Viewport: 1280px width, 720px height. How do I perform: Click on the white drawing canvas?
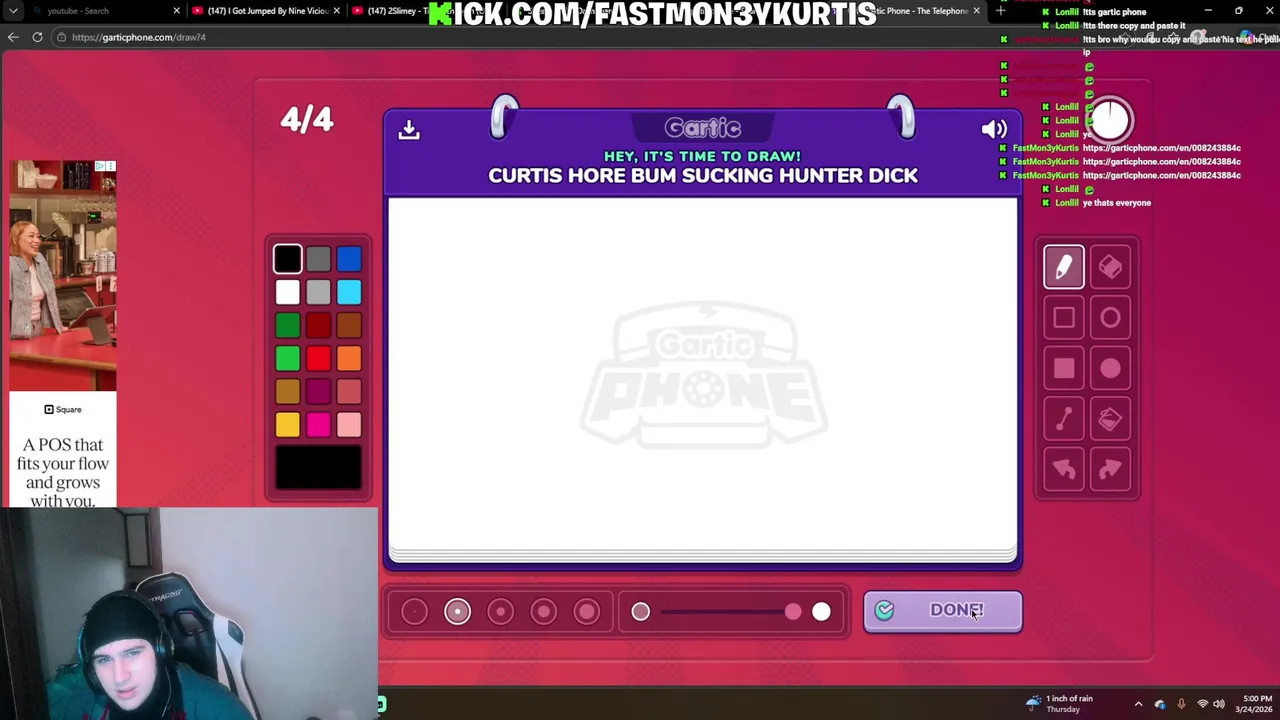click(703, 374)
